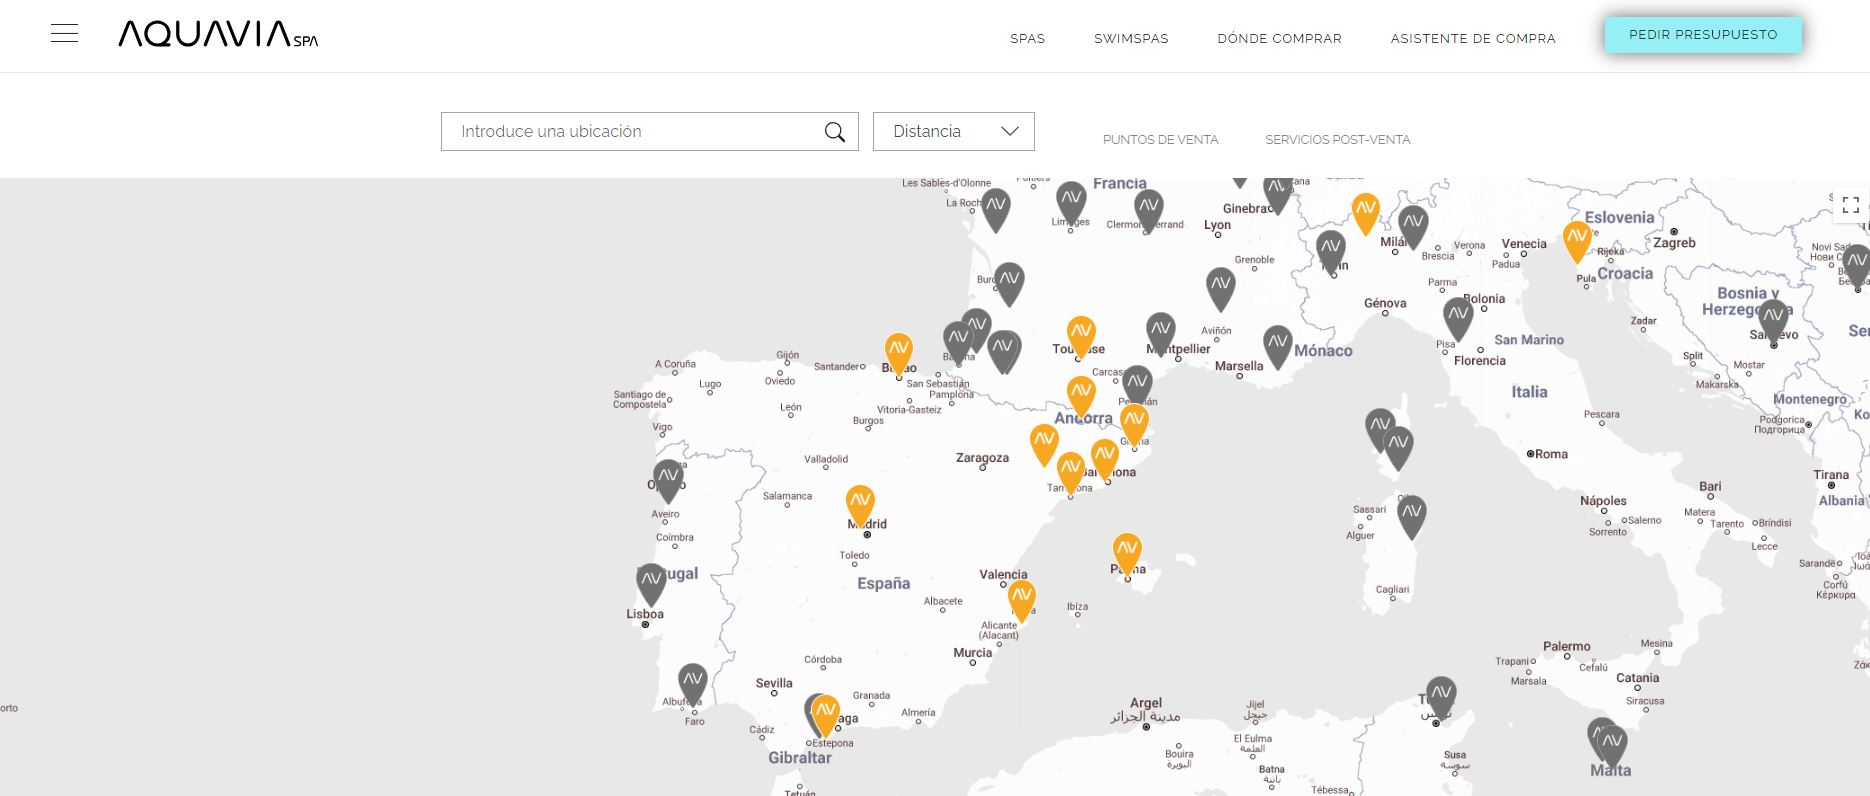The height and width of the screenshot is (796, 1870).
Task: Select the gray marker near Aveiro
Action: tap(668, 480)
